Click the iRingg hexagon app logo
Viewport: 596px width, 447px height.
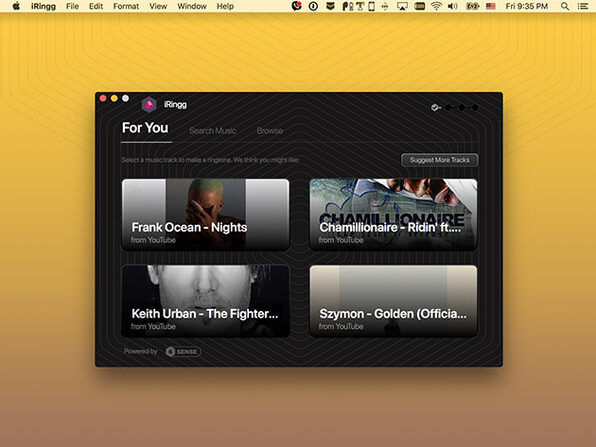[x=149, y=104]
